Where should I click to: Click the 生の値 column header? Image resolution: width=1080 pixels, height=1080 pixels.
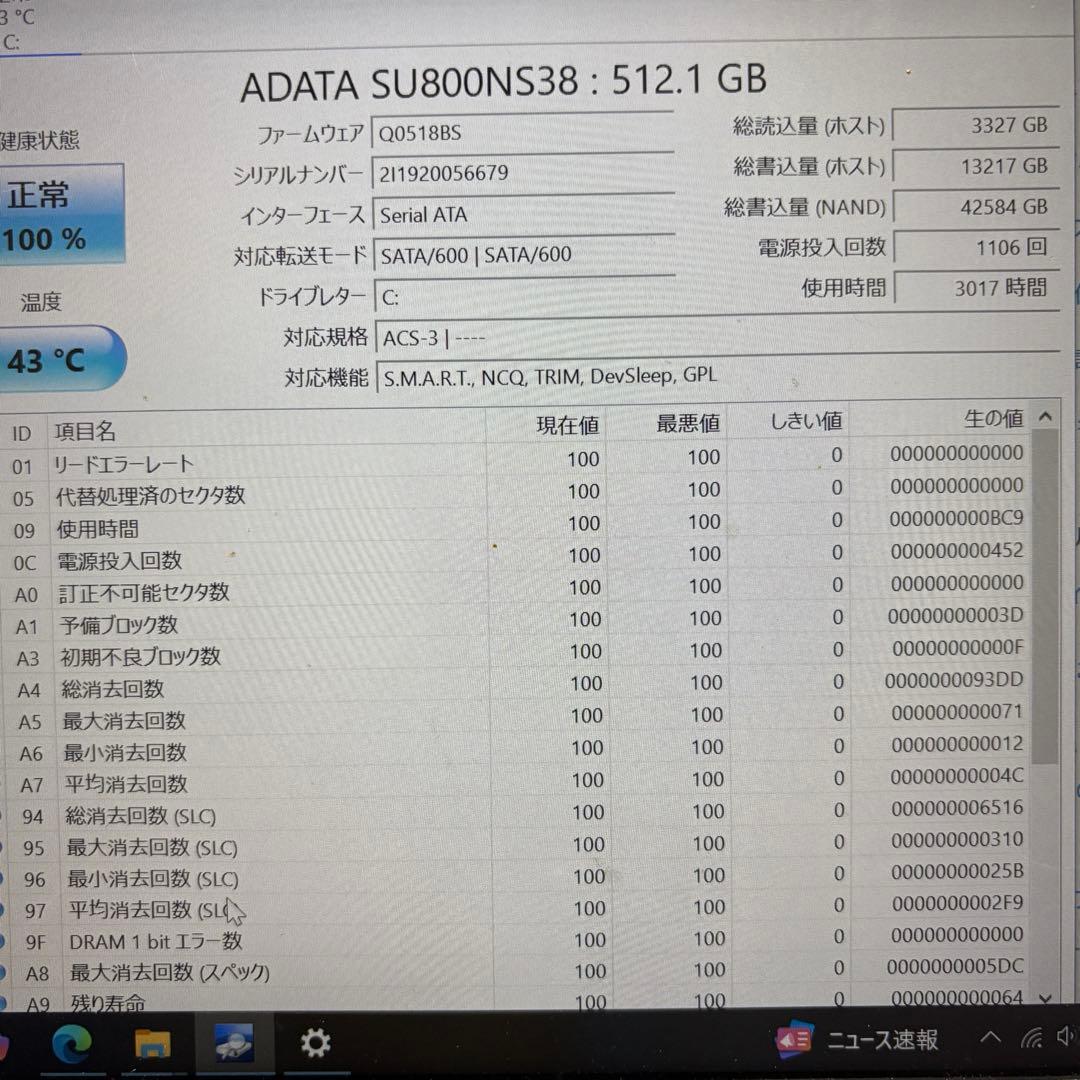[x=939, y=418]
